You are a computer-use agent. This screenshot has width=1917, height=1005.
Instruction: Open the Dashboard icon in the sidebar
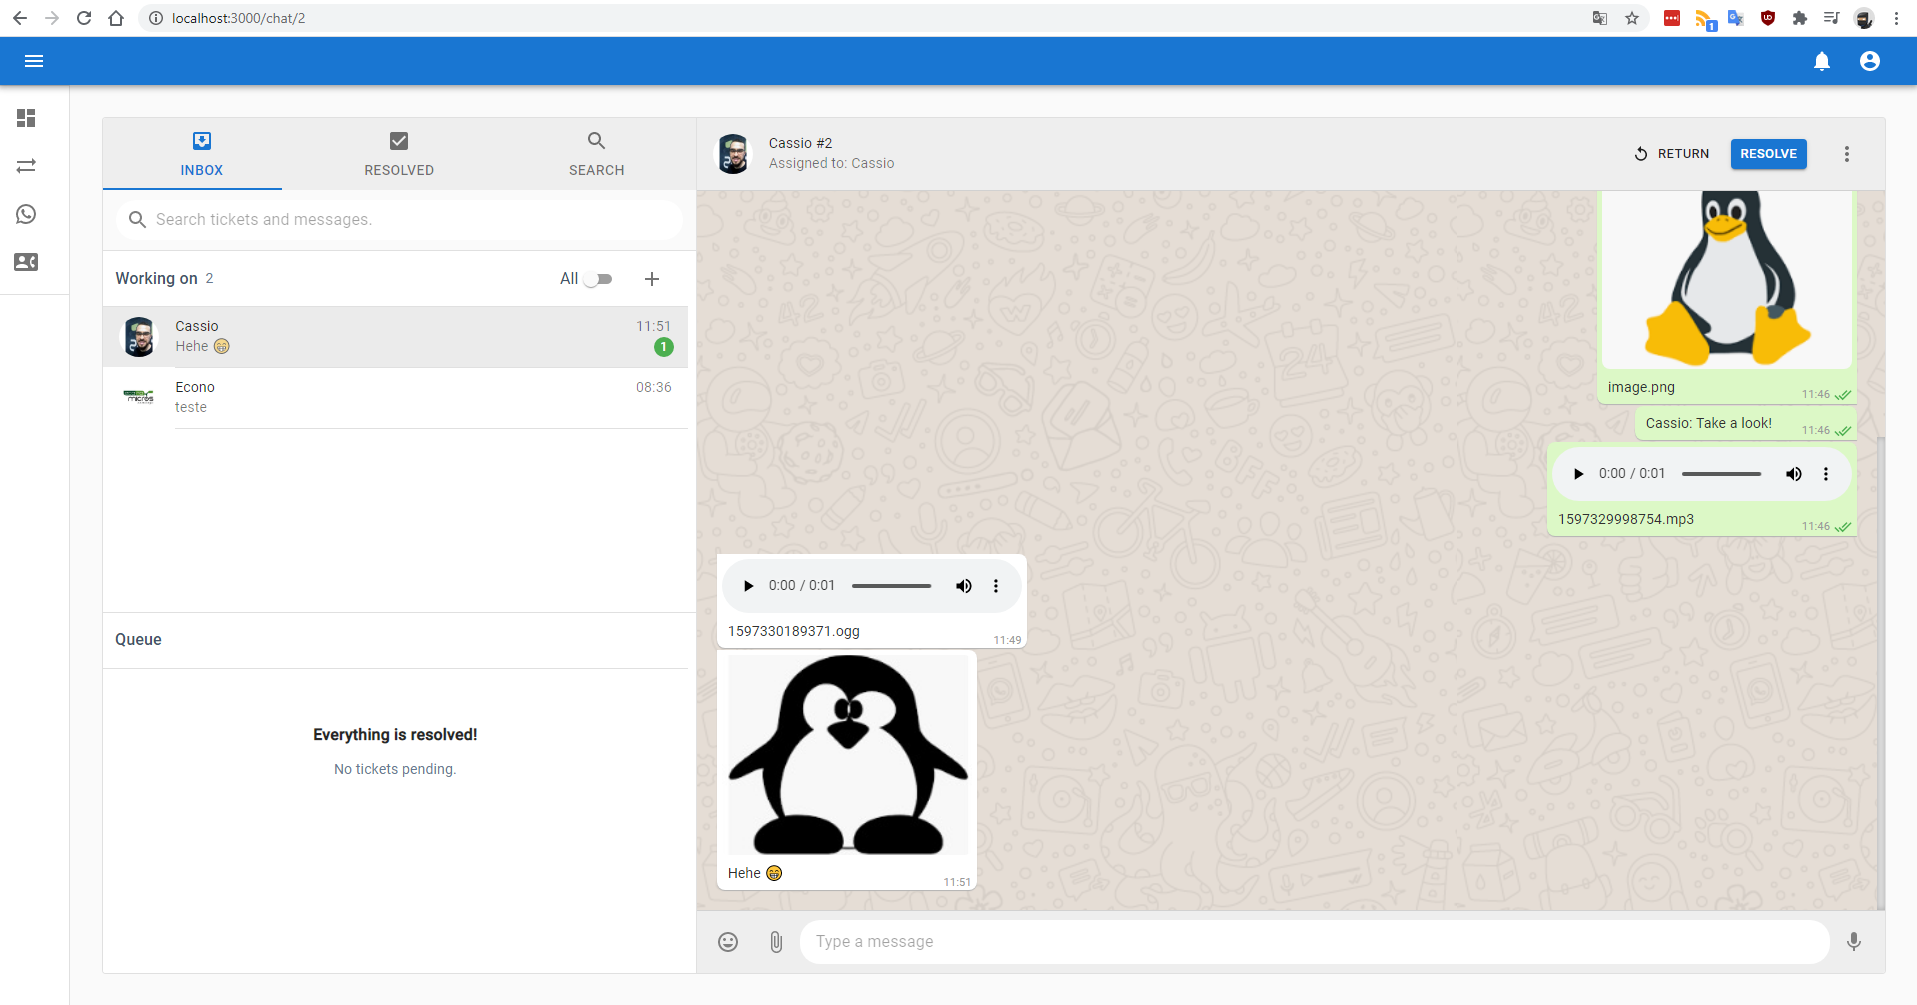26,118
